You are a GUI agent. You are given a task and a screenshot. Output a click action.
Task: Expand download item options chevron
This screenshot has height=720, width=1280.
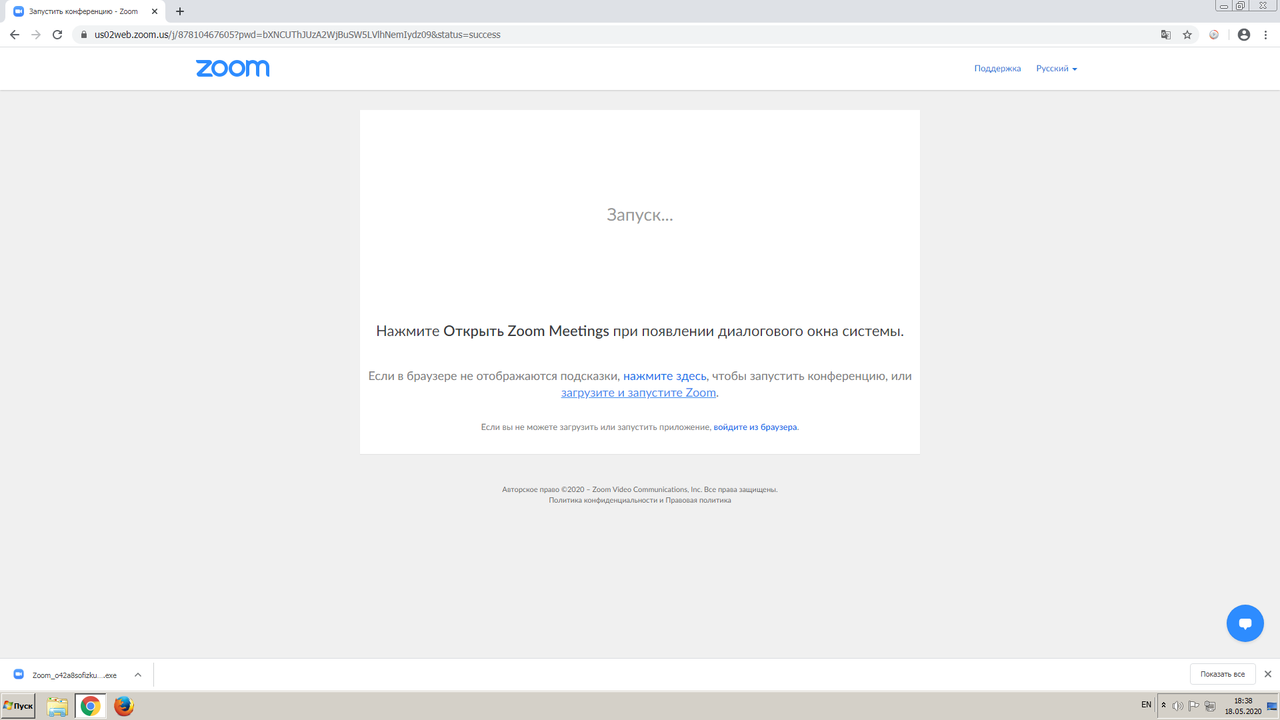pyautogui.click(x=138, y=675)
